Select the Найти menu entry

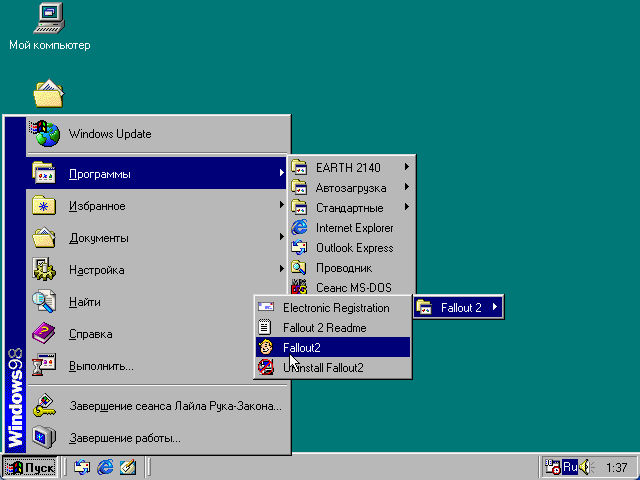click(x=157, y=302)
